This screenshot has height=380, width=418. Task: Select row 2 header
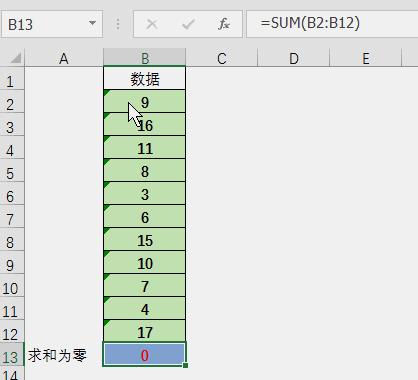coord(12,102)
